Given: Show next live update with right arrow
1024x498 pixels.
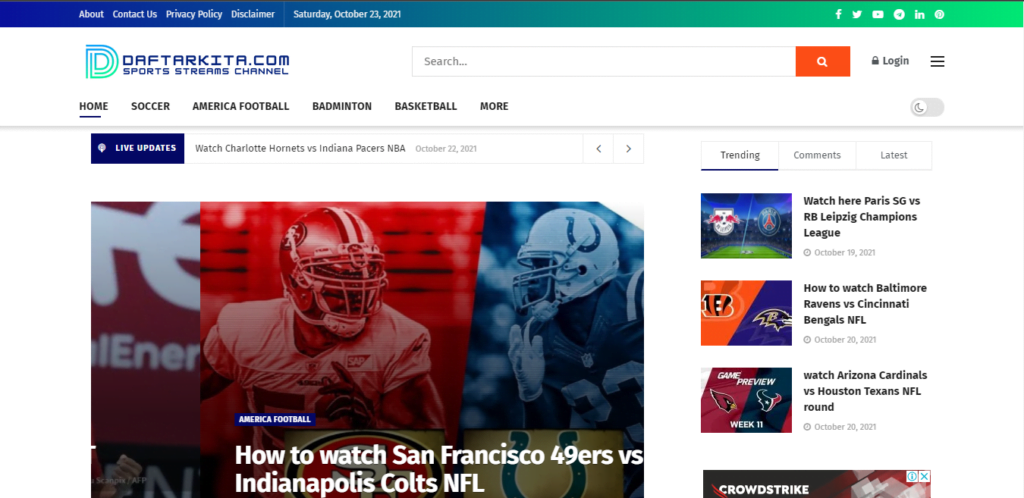Looking at the screenshot, I should (628, 149).
